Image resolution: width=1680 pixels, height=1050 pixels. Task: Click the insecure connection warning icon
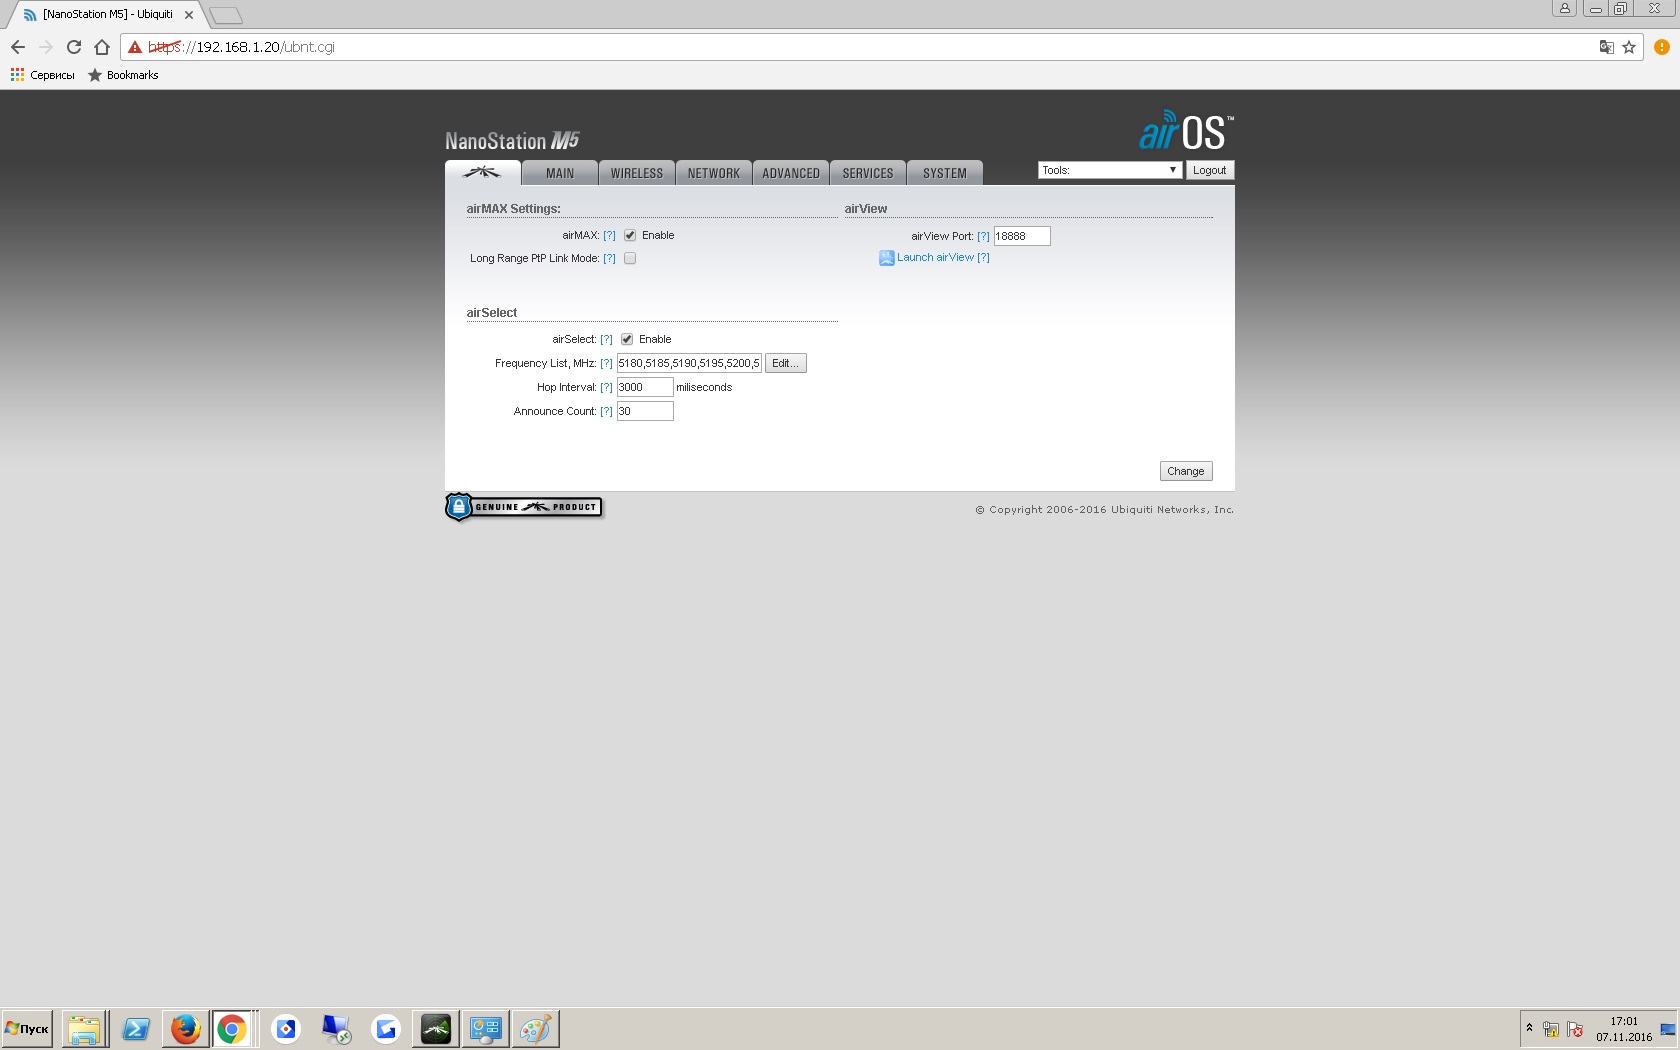pos(135,47)
